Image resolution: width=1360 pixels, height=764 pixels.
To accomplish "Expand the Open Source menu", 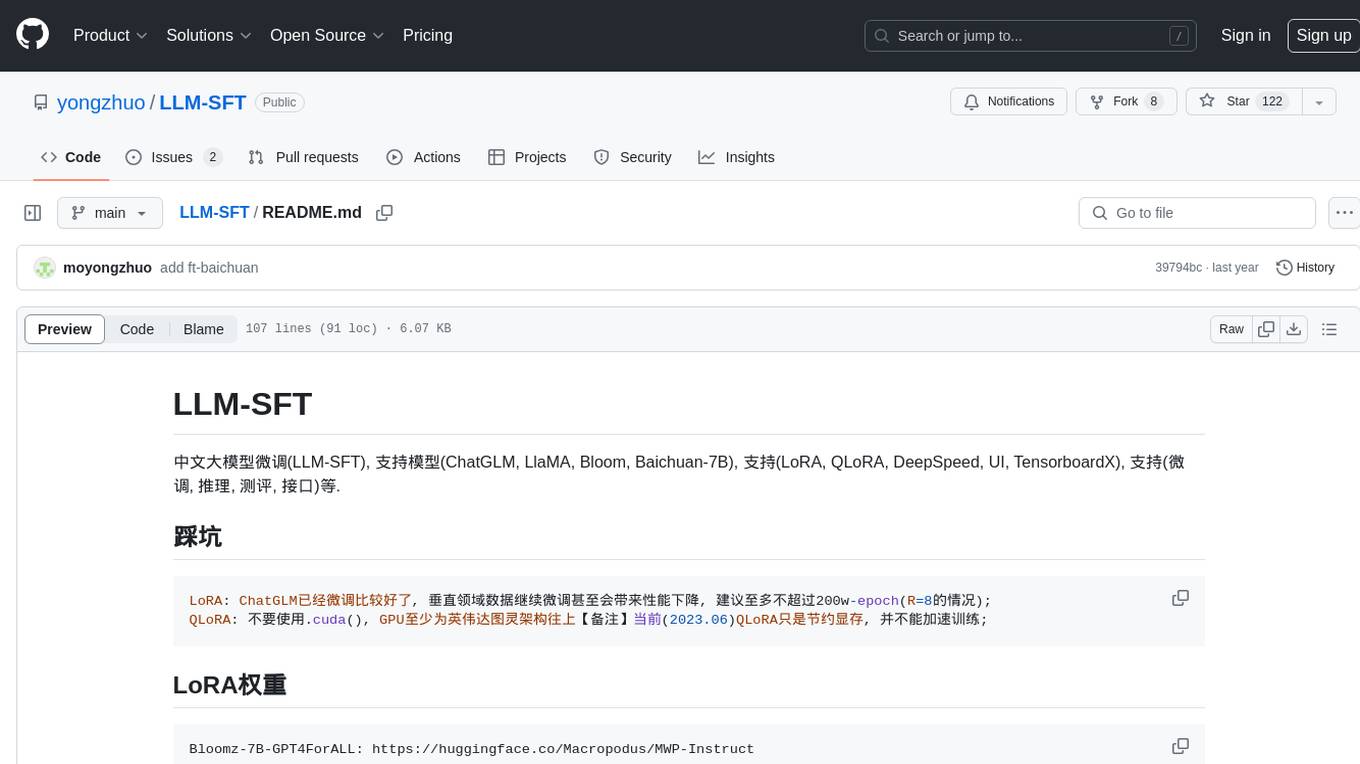I will click(327, 35).
